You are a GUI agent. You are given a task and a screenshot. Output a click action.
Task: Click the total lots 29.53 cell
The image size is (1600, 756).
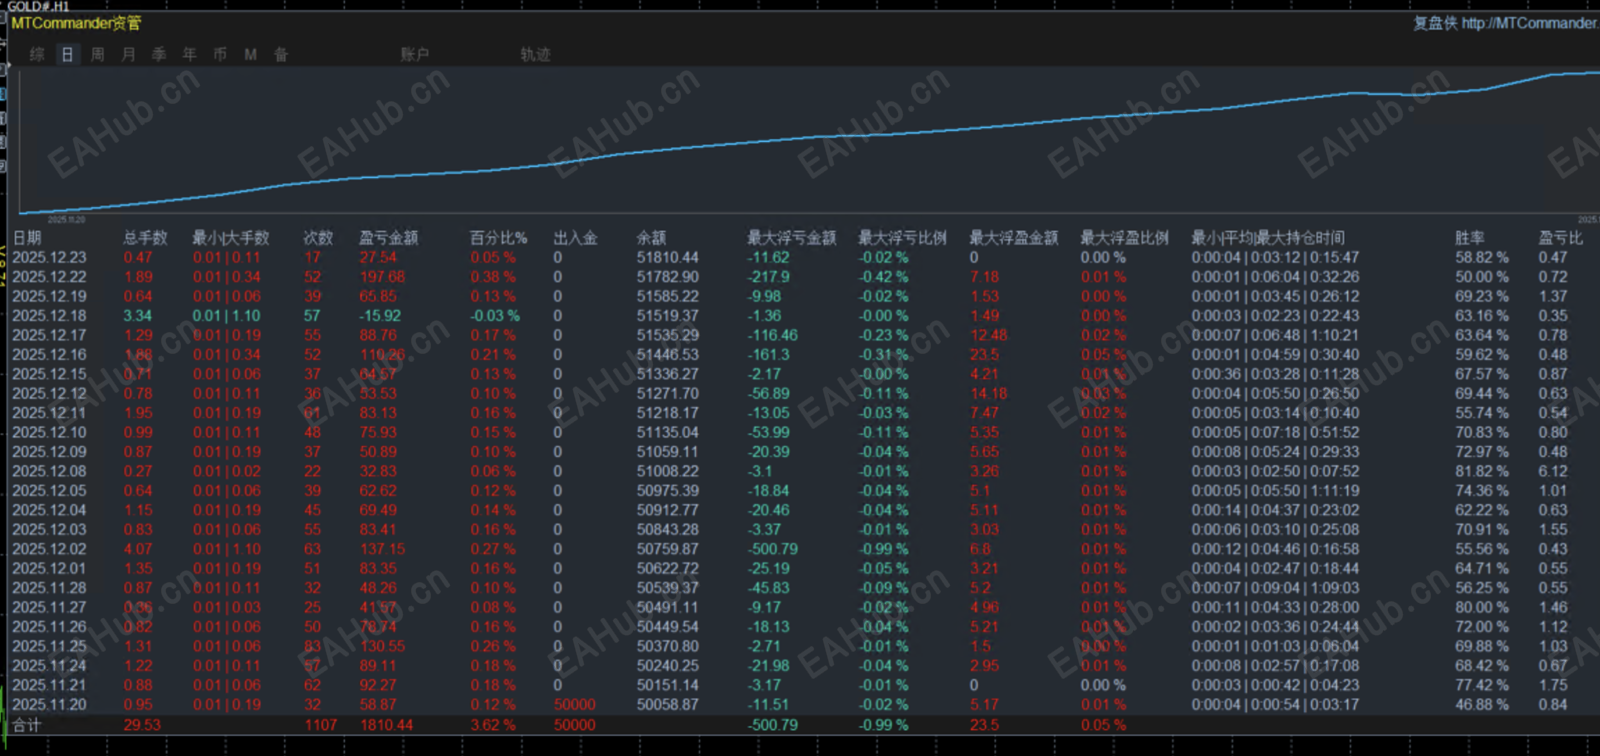pos(142,725)
